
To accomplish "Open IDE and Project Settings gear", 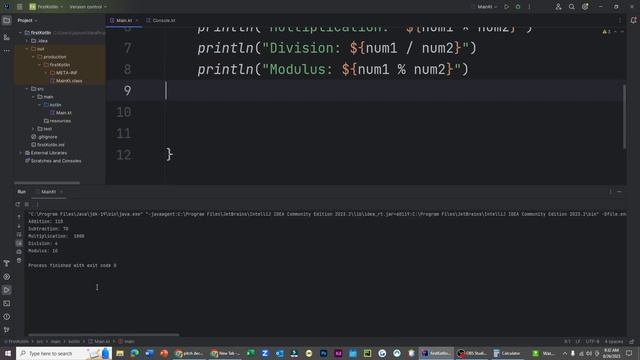I will (585, 7).
